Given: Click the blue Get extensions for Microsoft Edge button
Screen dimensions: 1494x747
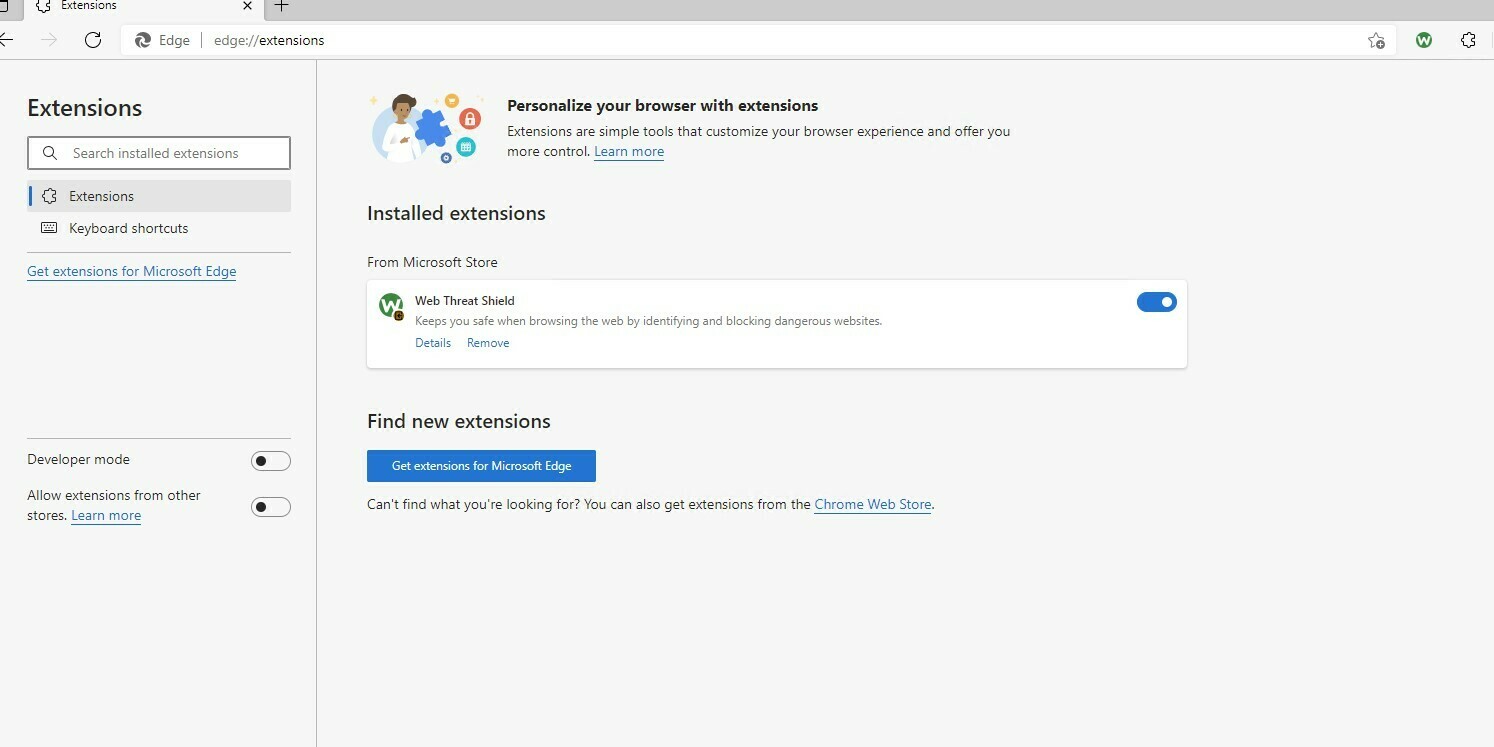Looking at the screenshot, I should pyautogui.click(x=481, y=466).
